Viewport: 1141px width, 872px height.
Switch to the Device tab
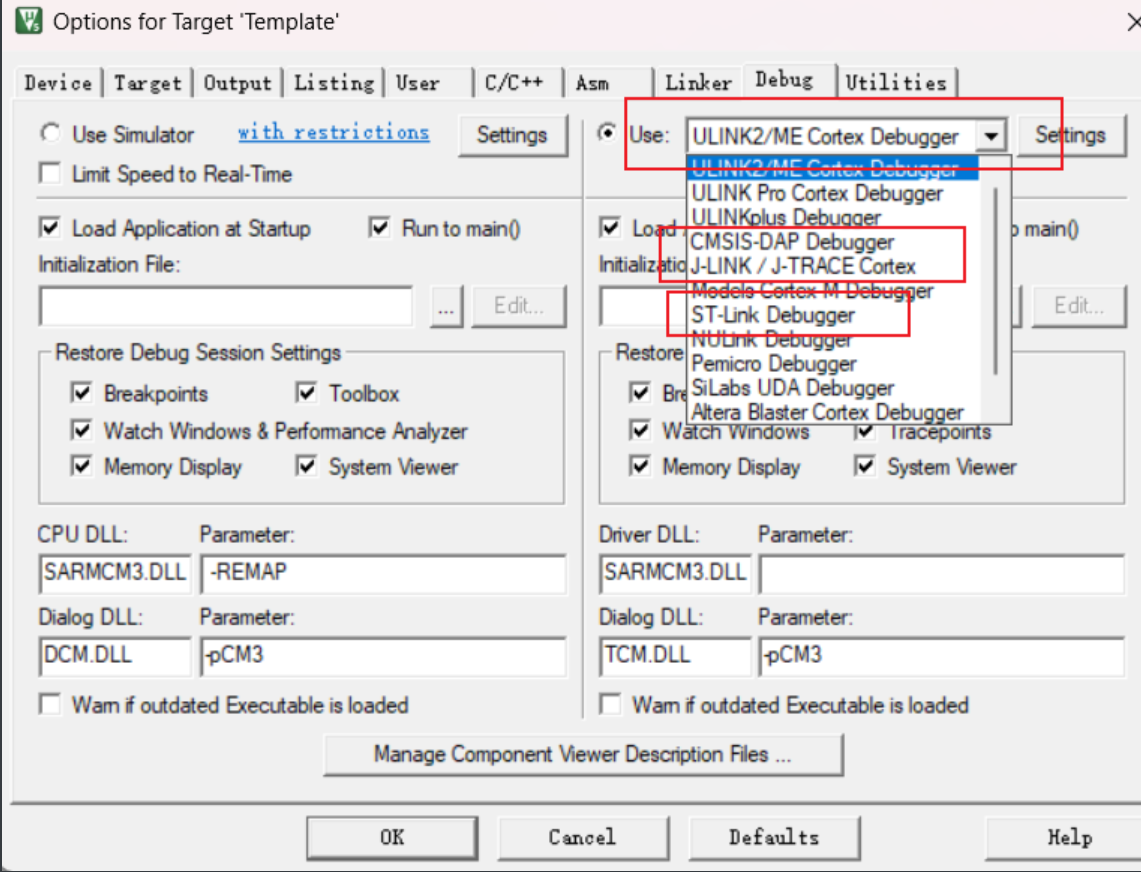tap(58, 83)
